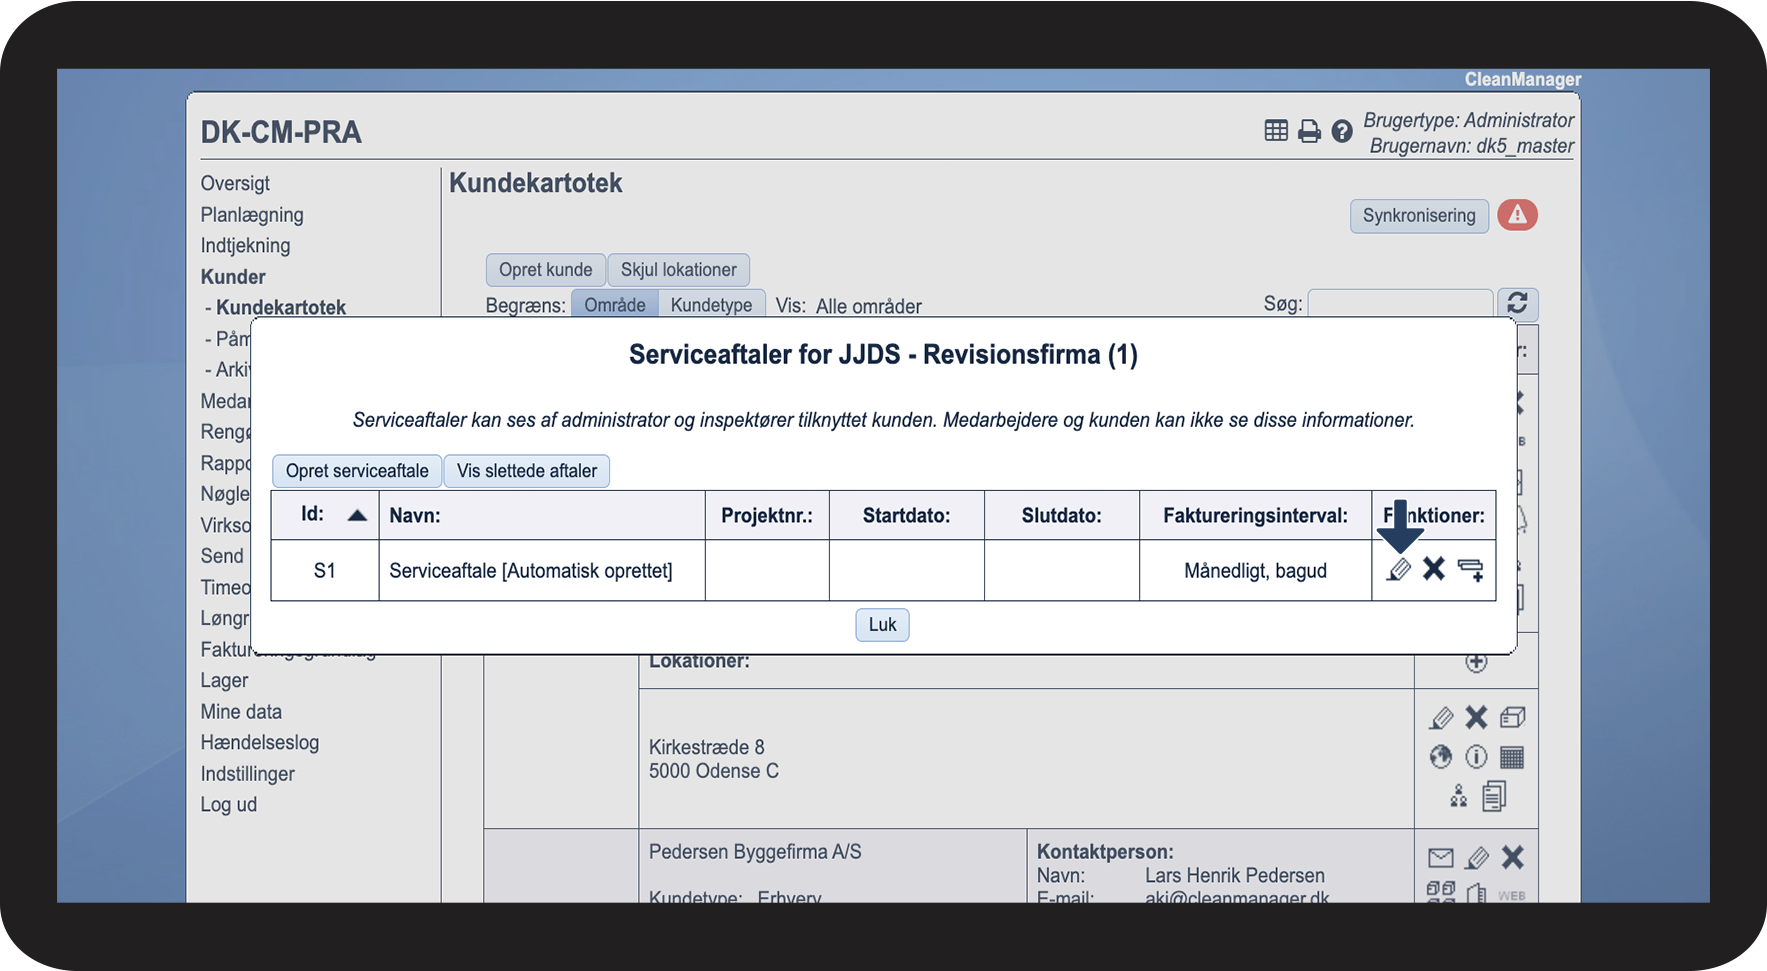This screenshot has width=1767, height=971.
Task: Open info icon for Kirkestræde 8 location
Action: pos(1476,757)
